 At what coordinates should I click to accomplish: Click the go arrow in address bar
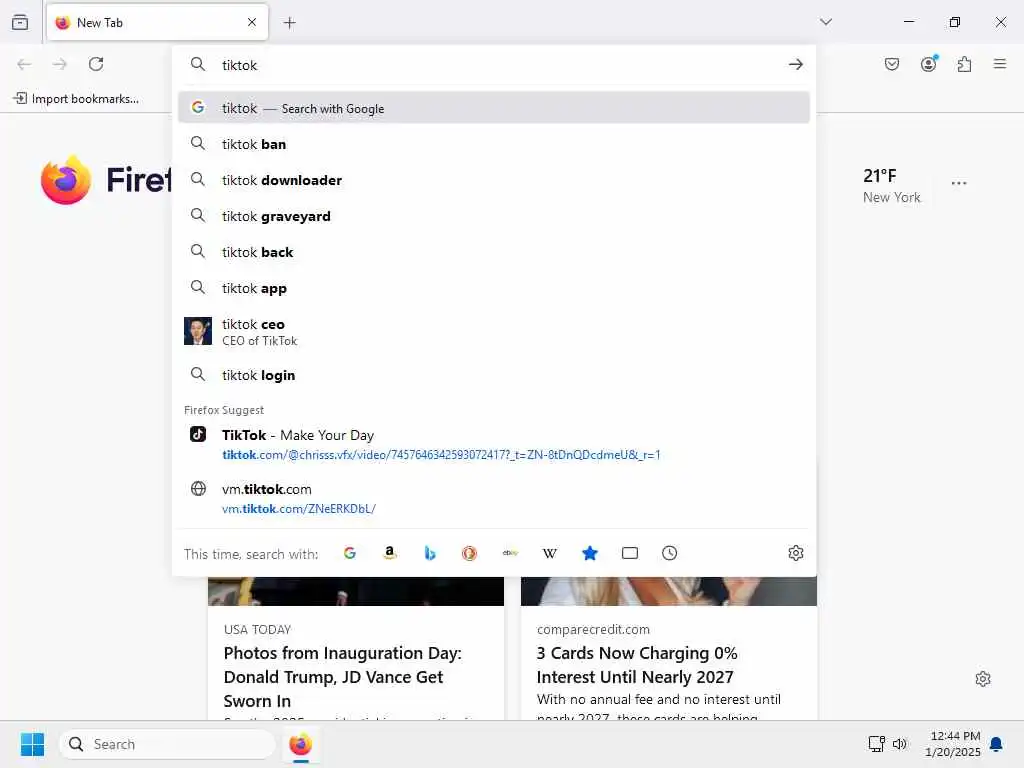[795, 64]
